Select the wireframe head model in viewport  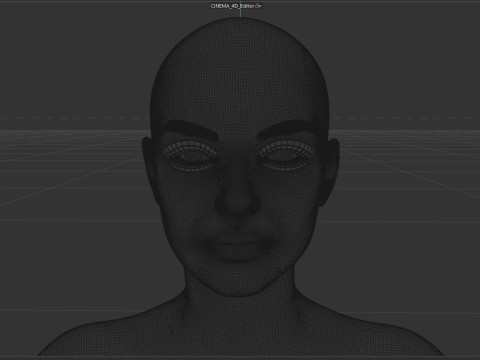[x=240, y=187]
